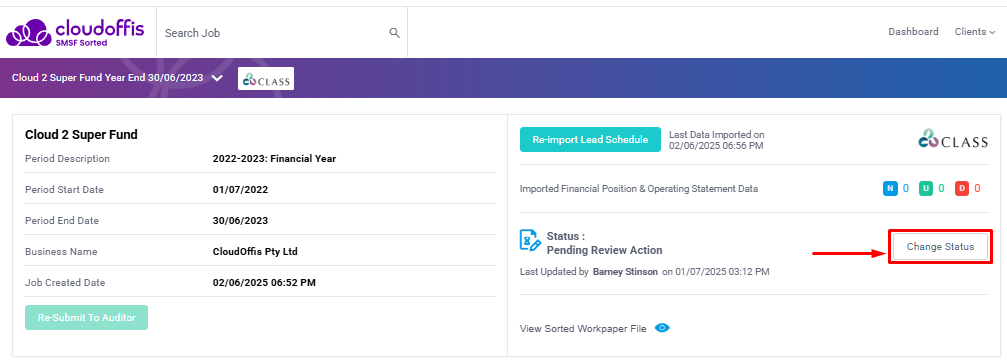Go to the Dashboard

click(x=913, y=31)
